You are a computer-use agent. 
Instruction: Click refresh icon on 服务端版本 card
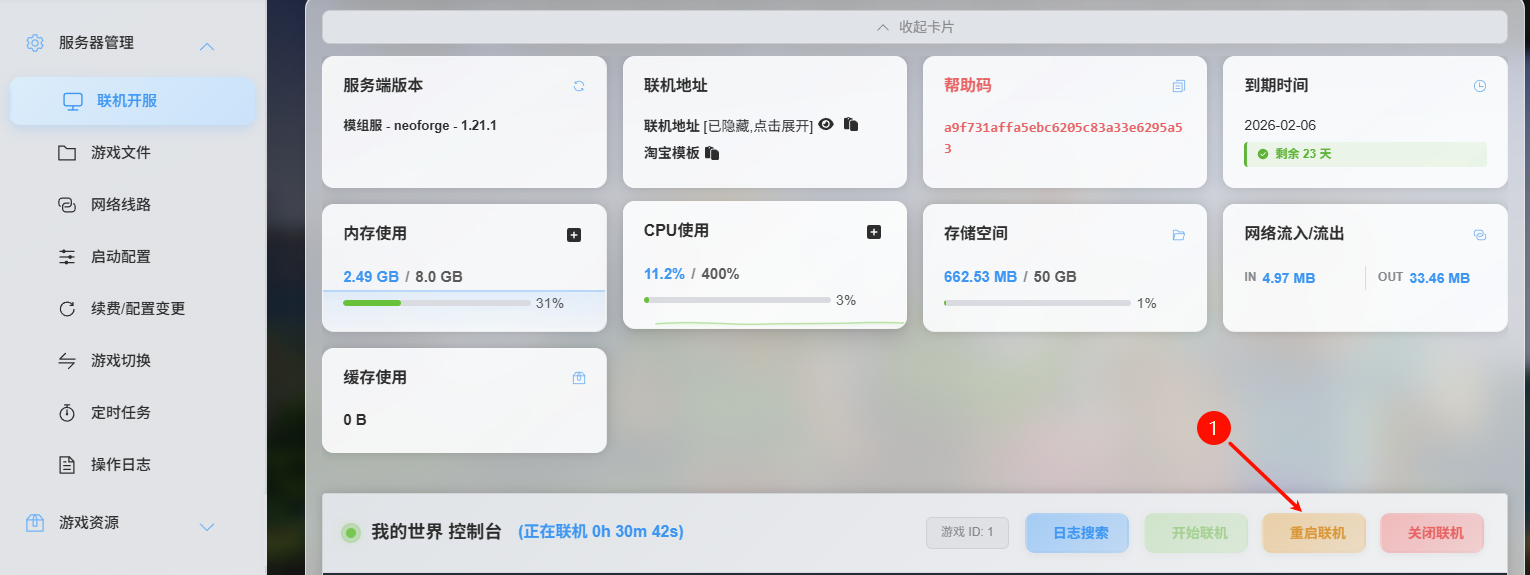(579, 86)
